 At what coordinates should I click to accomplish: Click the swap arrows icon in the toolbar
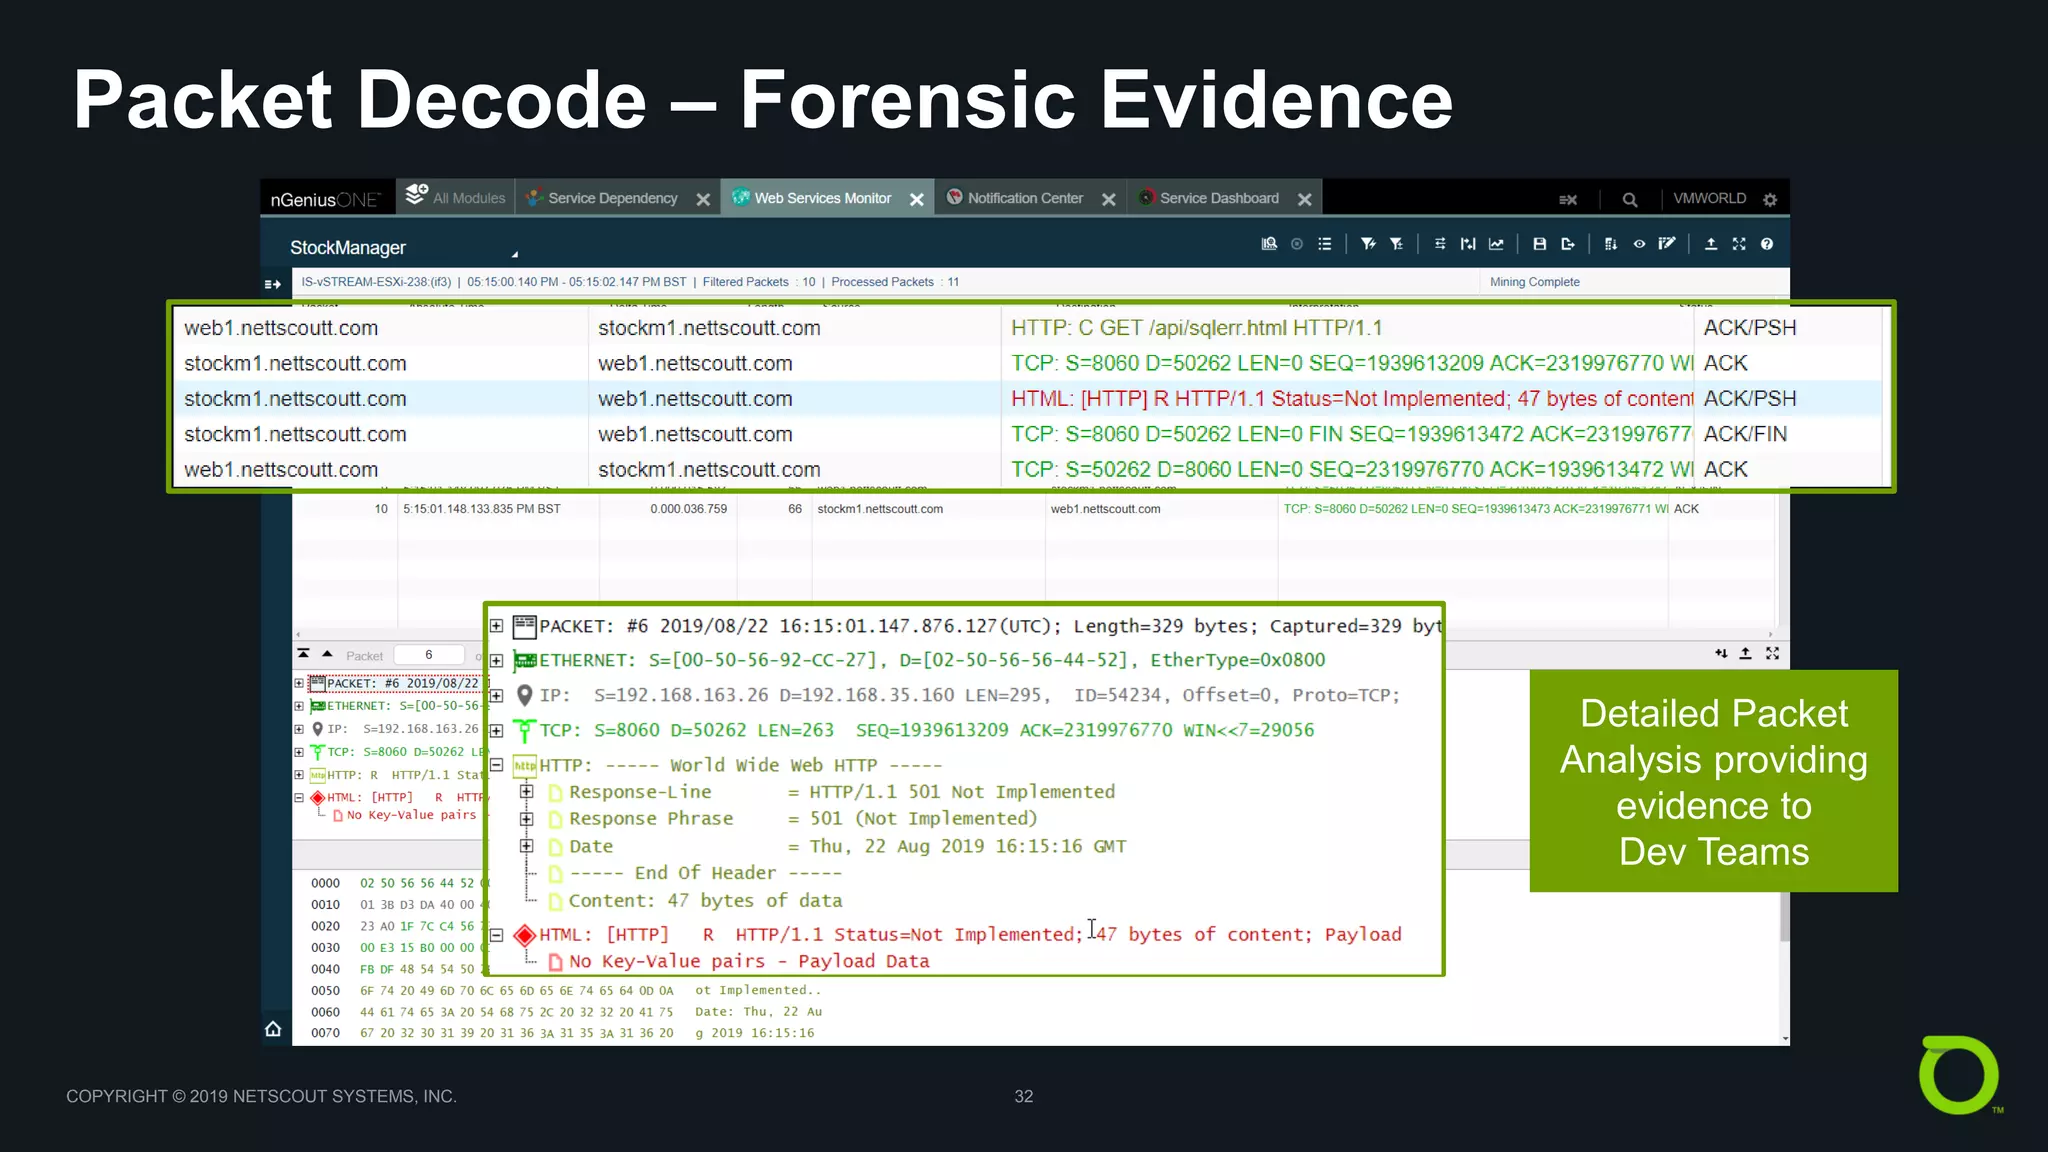1440,244
